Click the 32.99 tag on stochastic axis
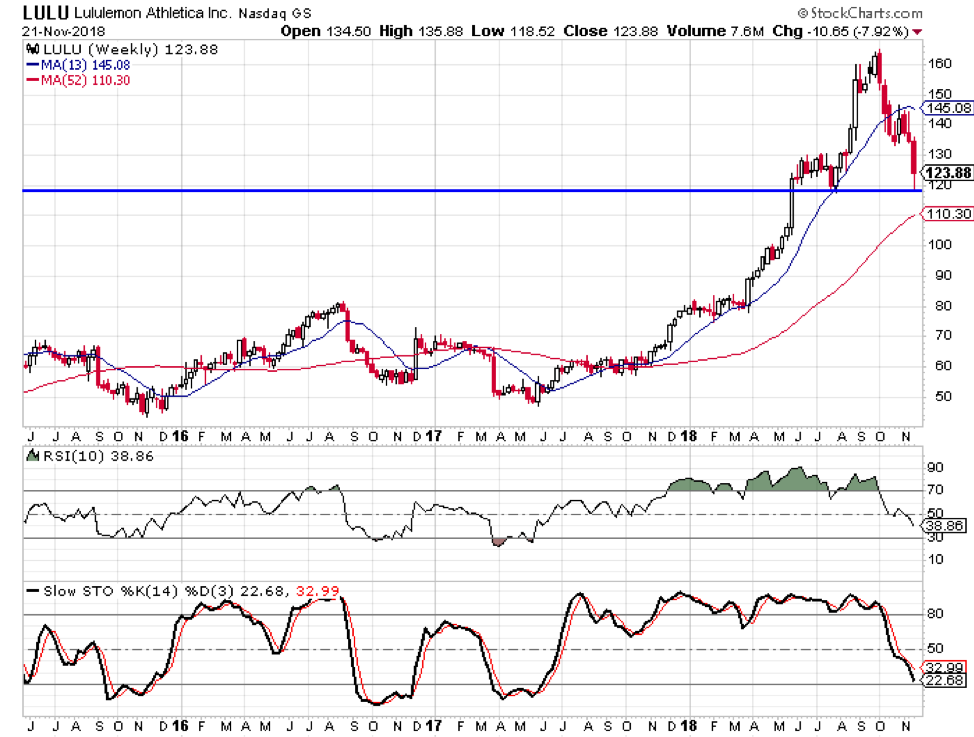This screenshot has height=737, width=974. pos(944,667)
